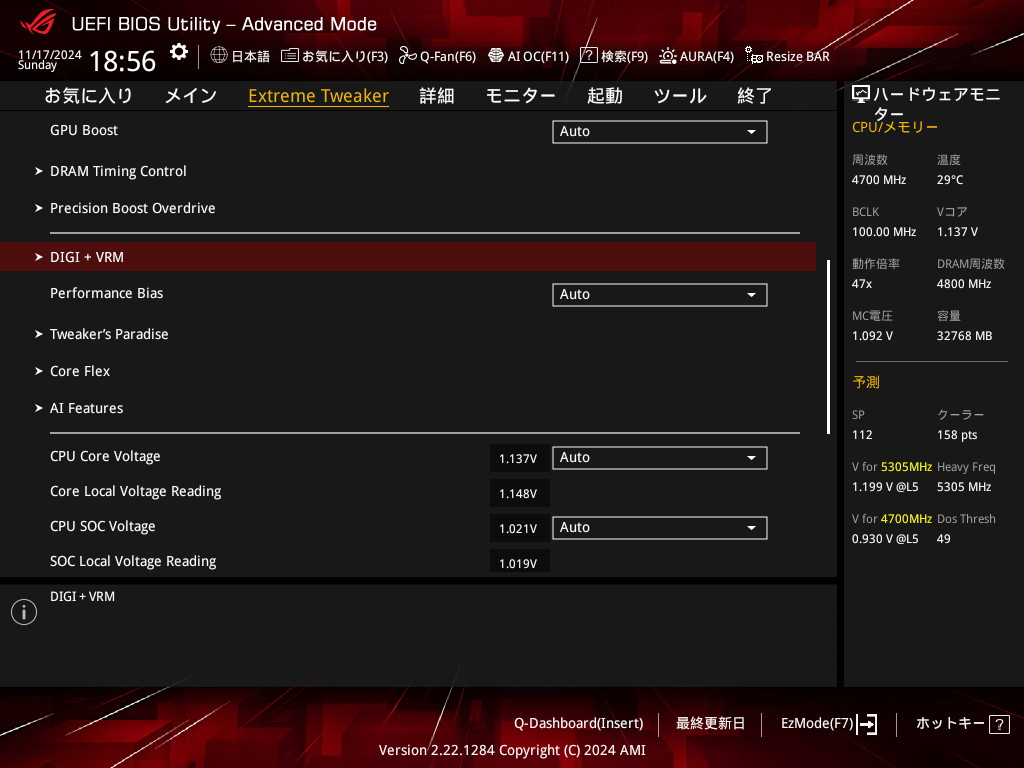This screenshot has height=768, width=1024.
Task: Click cooler score 158 pts
Action: [957, 435]
